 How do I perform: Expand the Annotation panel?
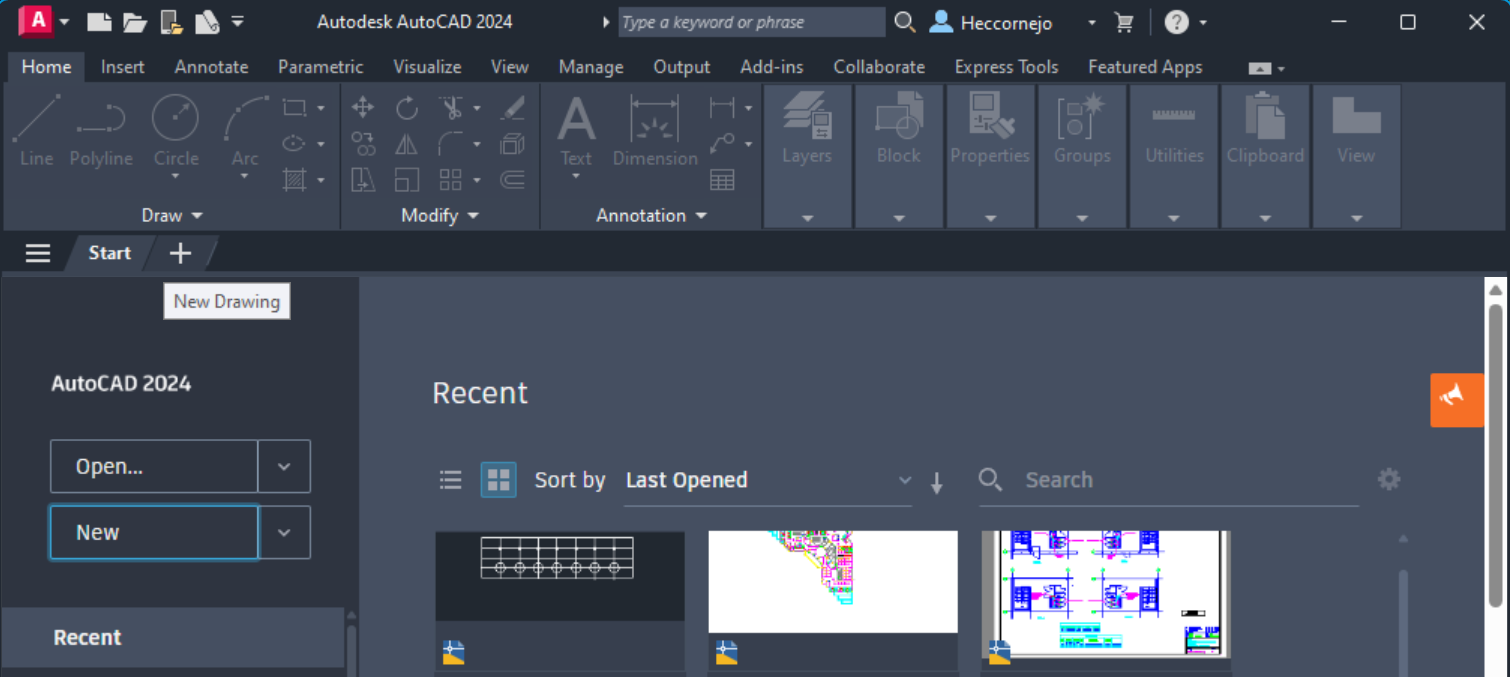coord(652,215)
